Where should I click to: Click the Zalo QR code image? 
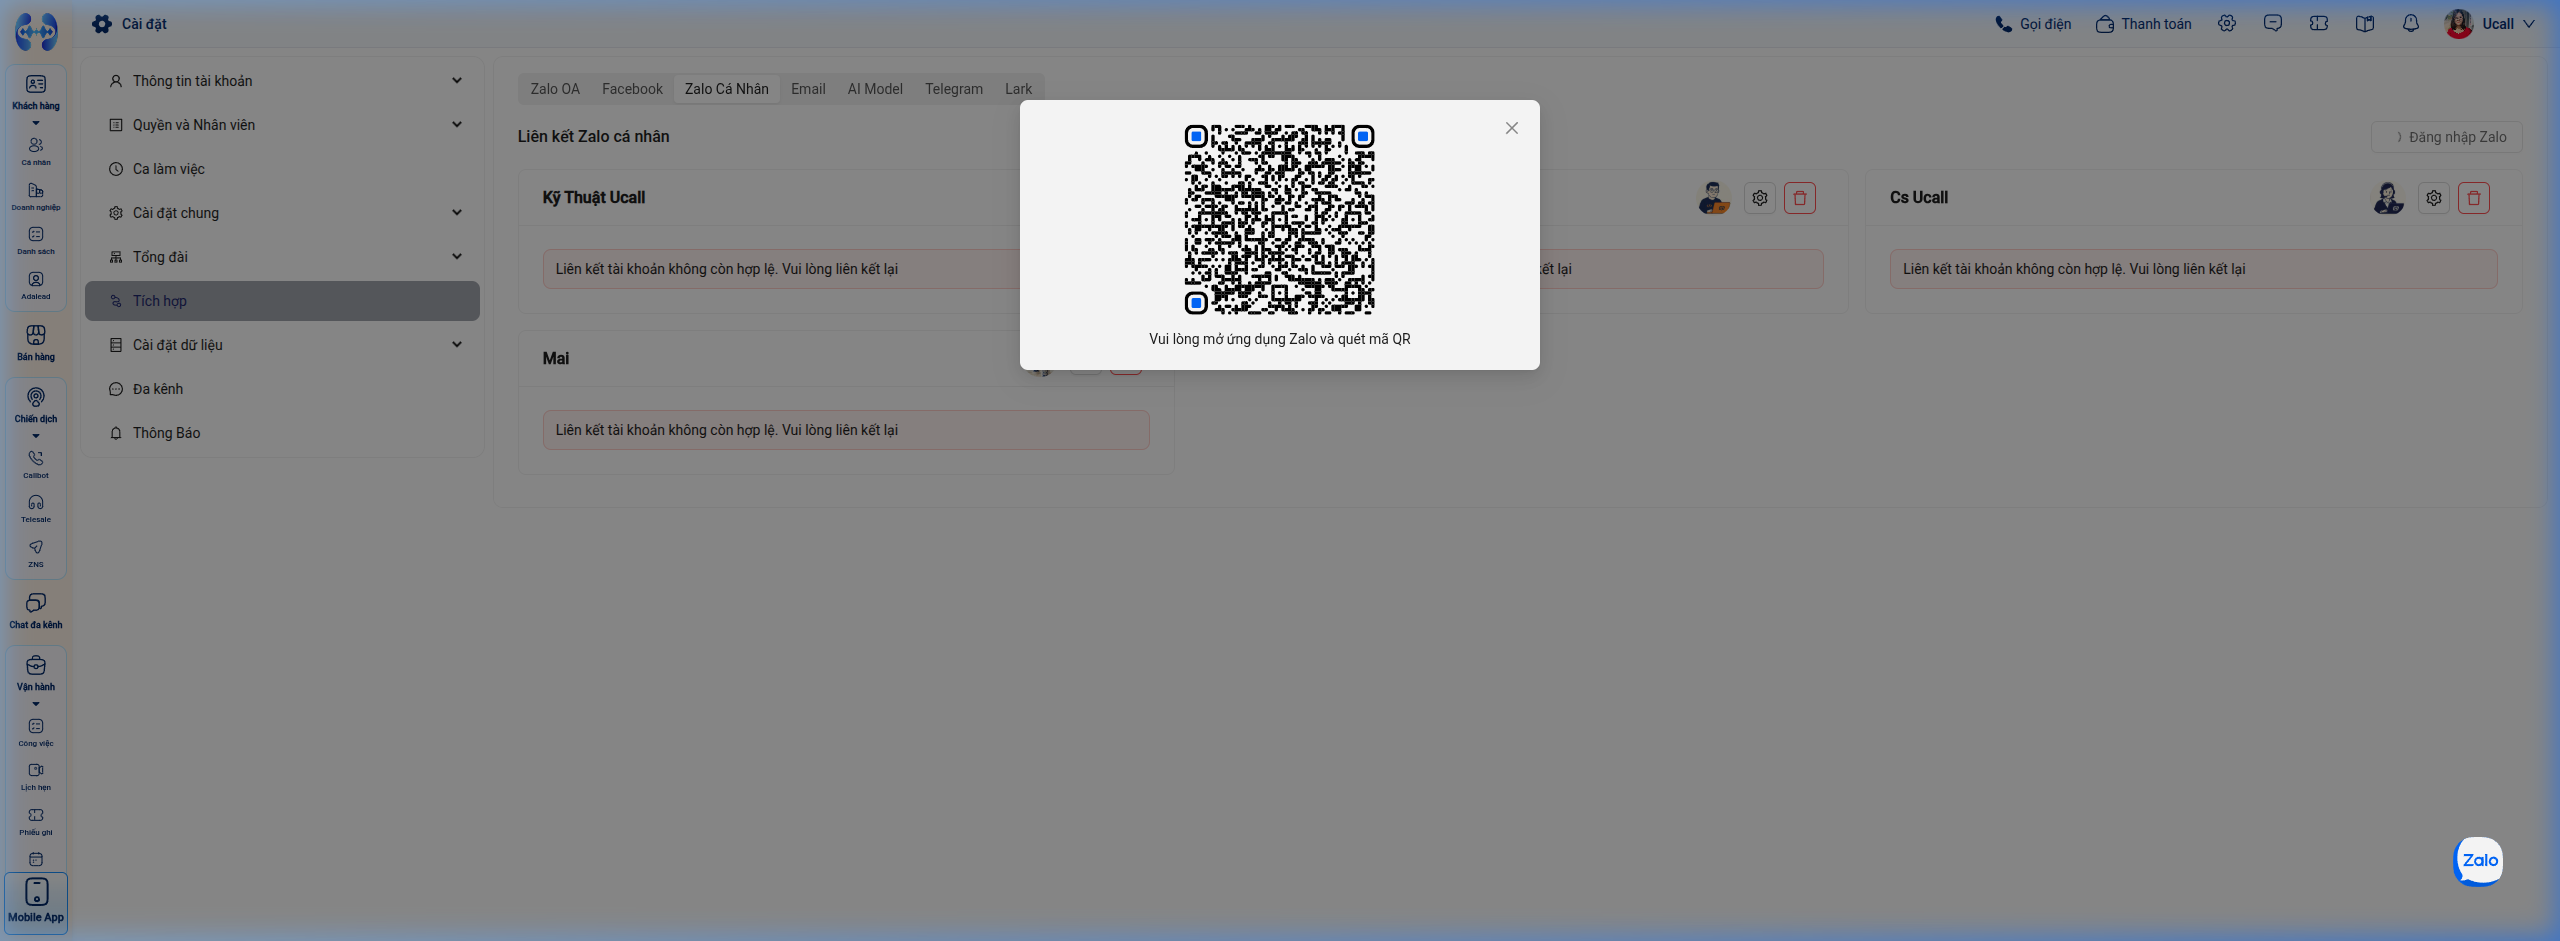click(1279, 219)
